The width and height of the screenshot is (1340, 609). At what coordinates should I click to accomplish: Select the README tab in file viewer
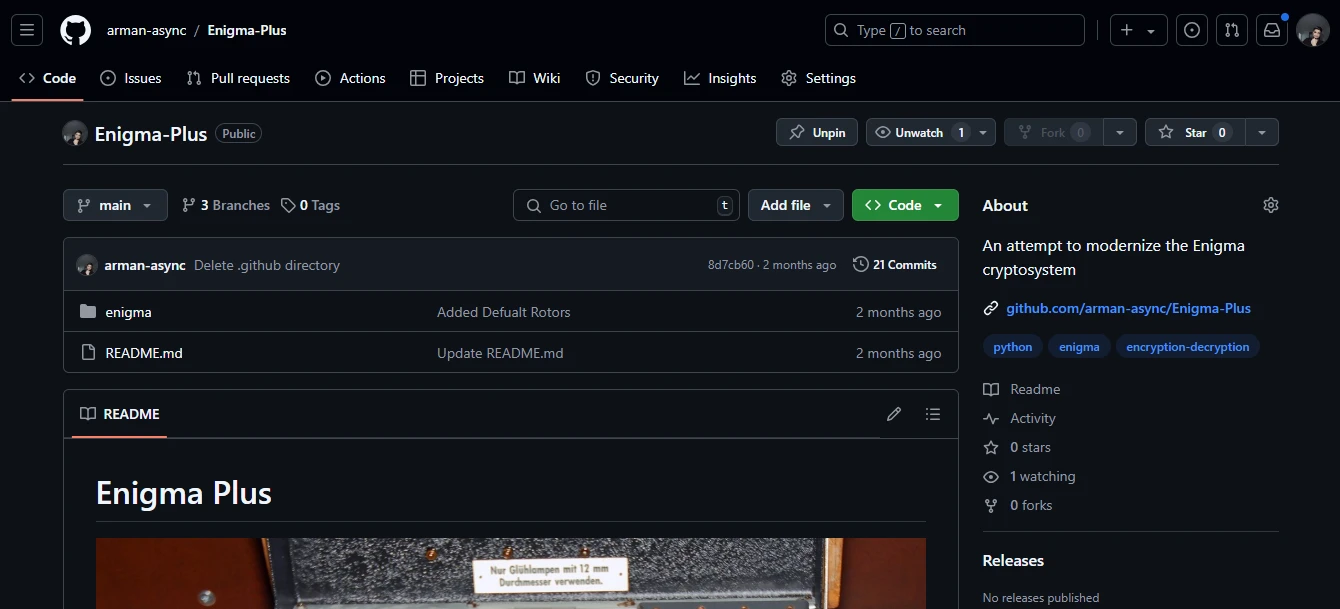120,414
